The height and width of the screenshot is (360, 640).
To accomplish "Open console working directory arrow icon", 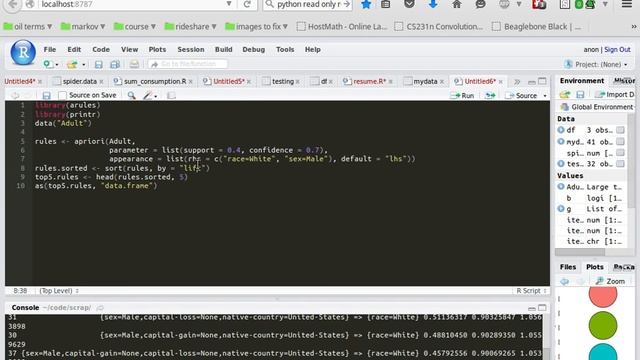I will pyautogui.click(x=100, y=308).
